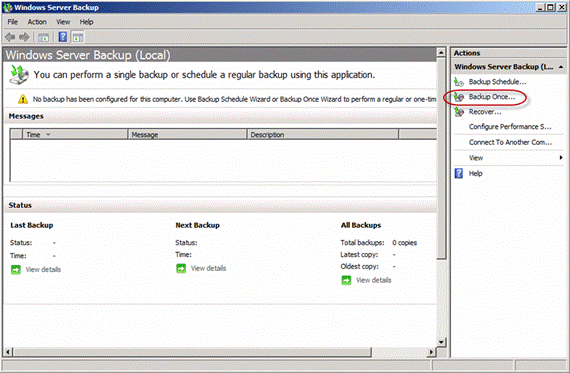The image size is (570, 373).
Task: Click the Show/Hide Console Tree toolbar icon
Action: [44, 37]
